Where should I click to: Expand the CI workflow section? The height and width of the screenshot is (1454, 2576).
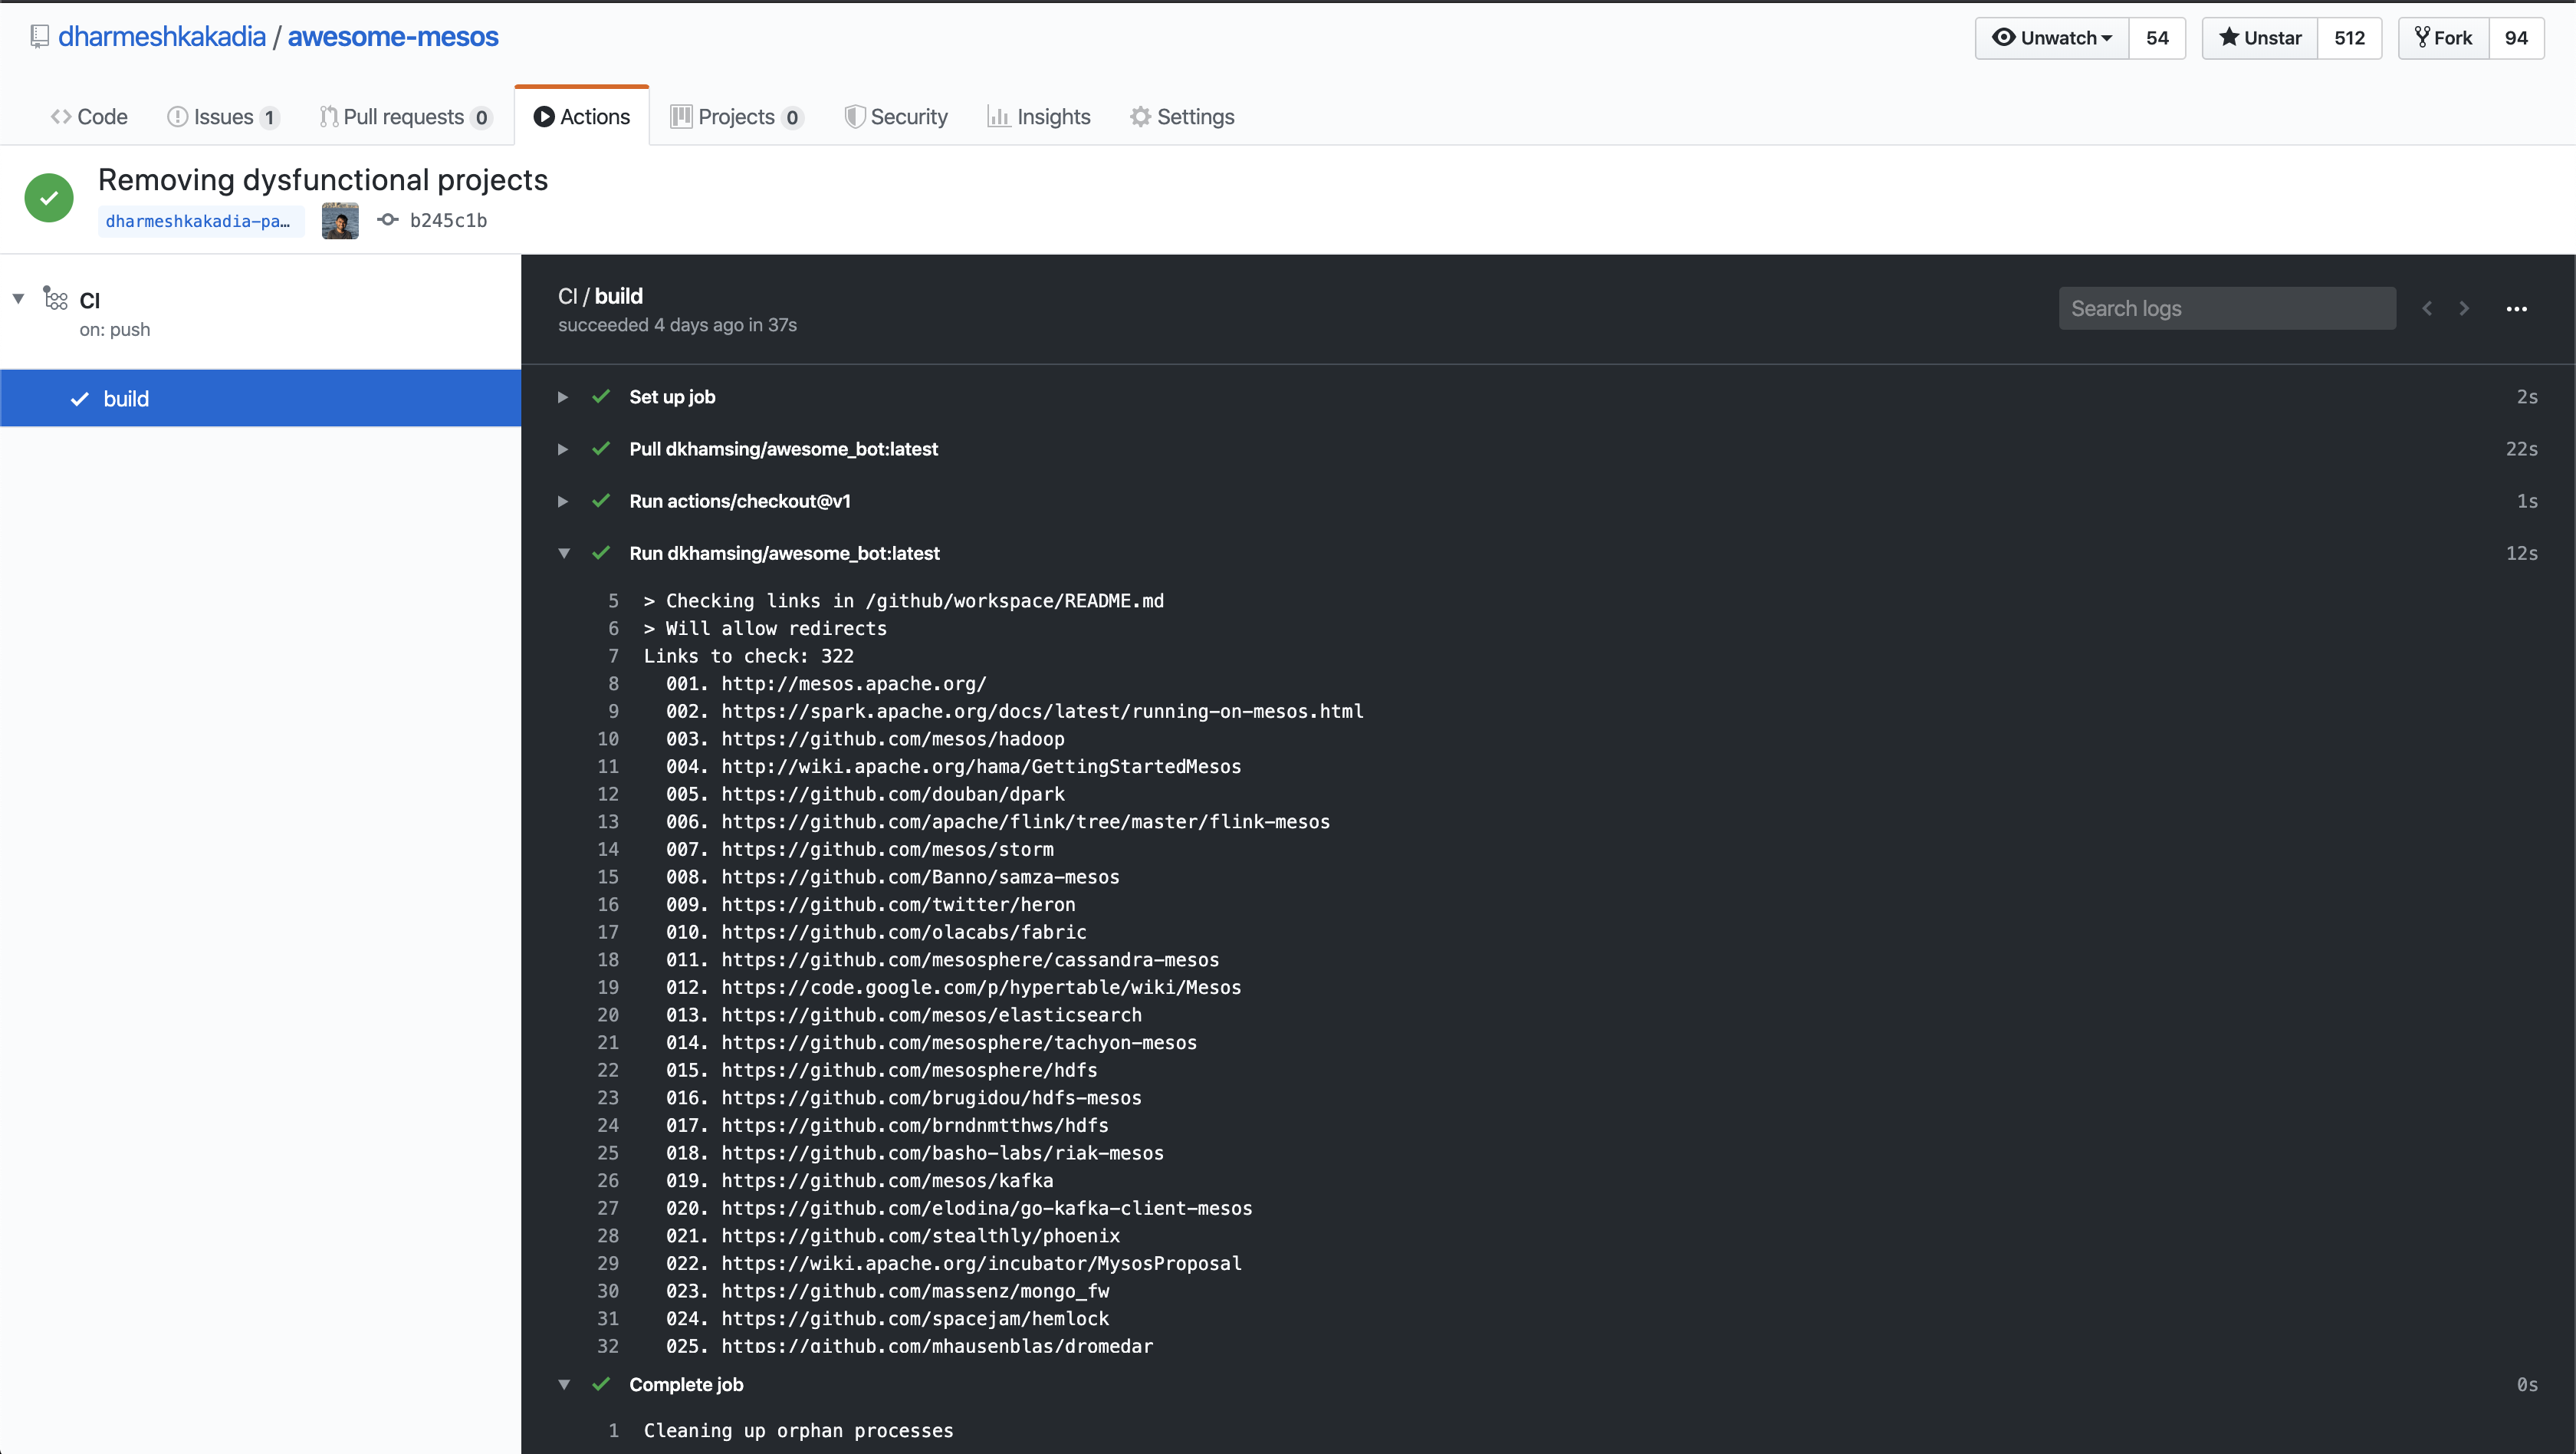tap(19, 299)
